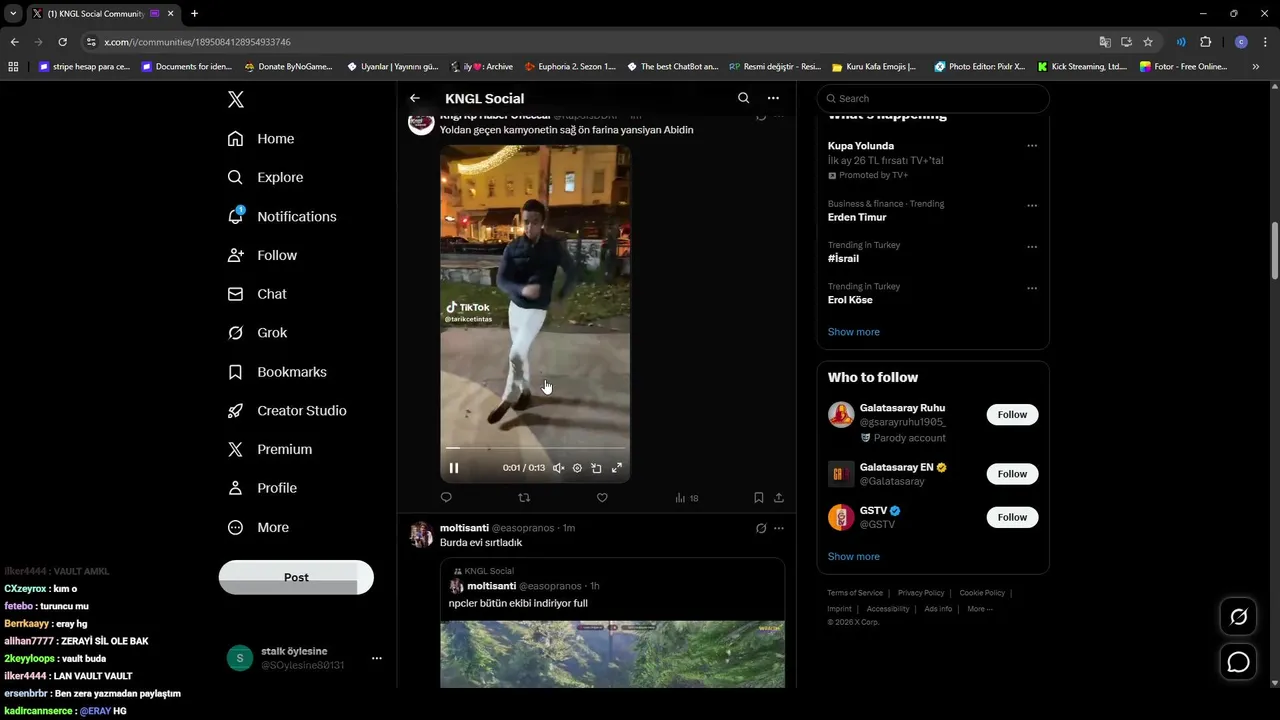Image resolution: width=1280 pixels, height=720 pixels.
Task: Reply to the Abidin video post
Action: 446,497
